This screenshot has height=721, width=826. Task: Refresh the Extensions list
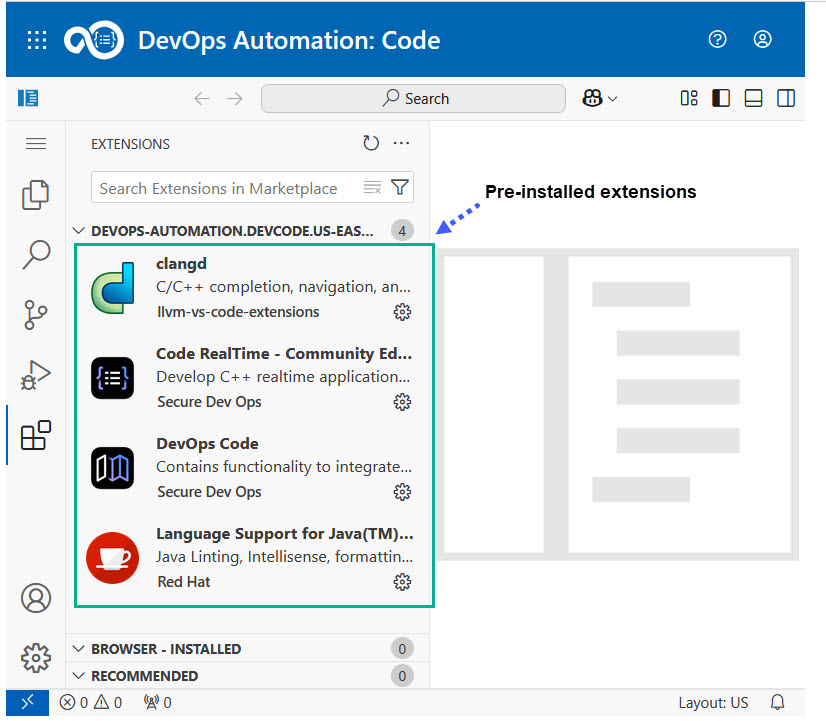(371, 143)
